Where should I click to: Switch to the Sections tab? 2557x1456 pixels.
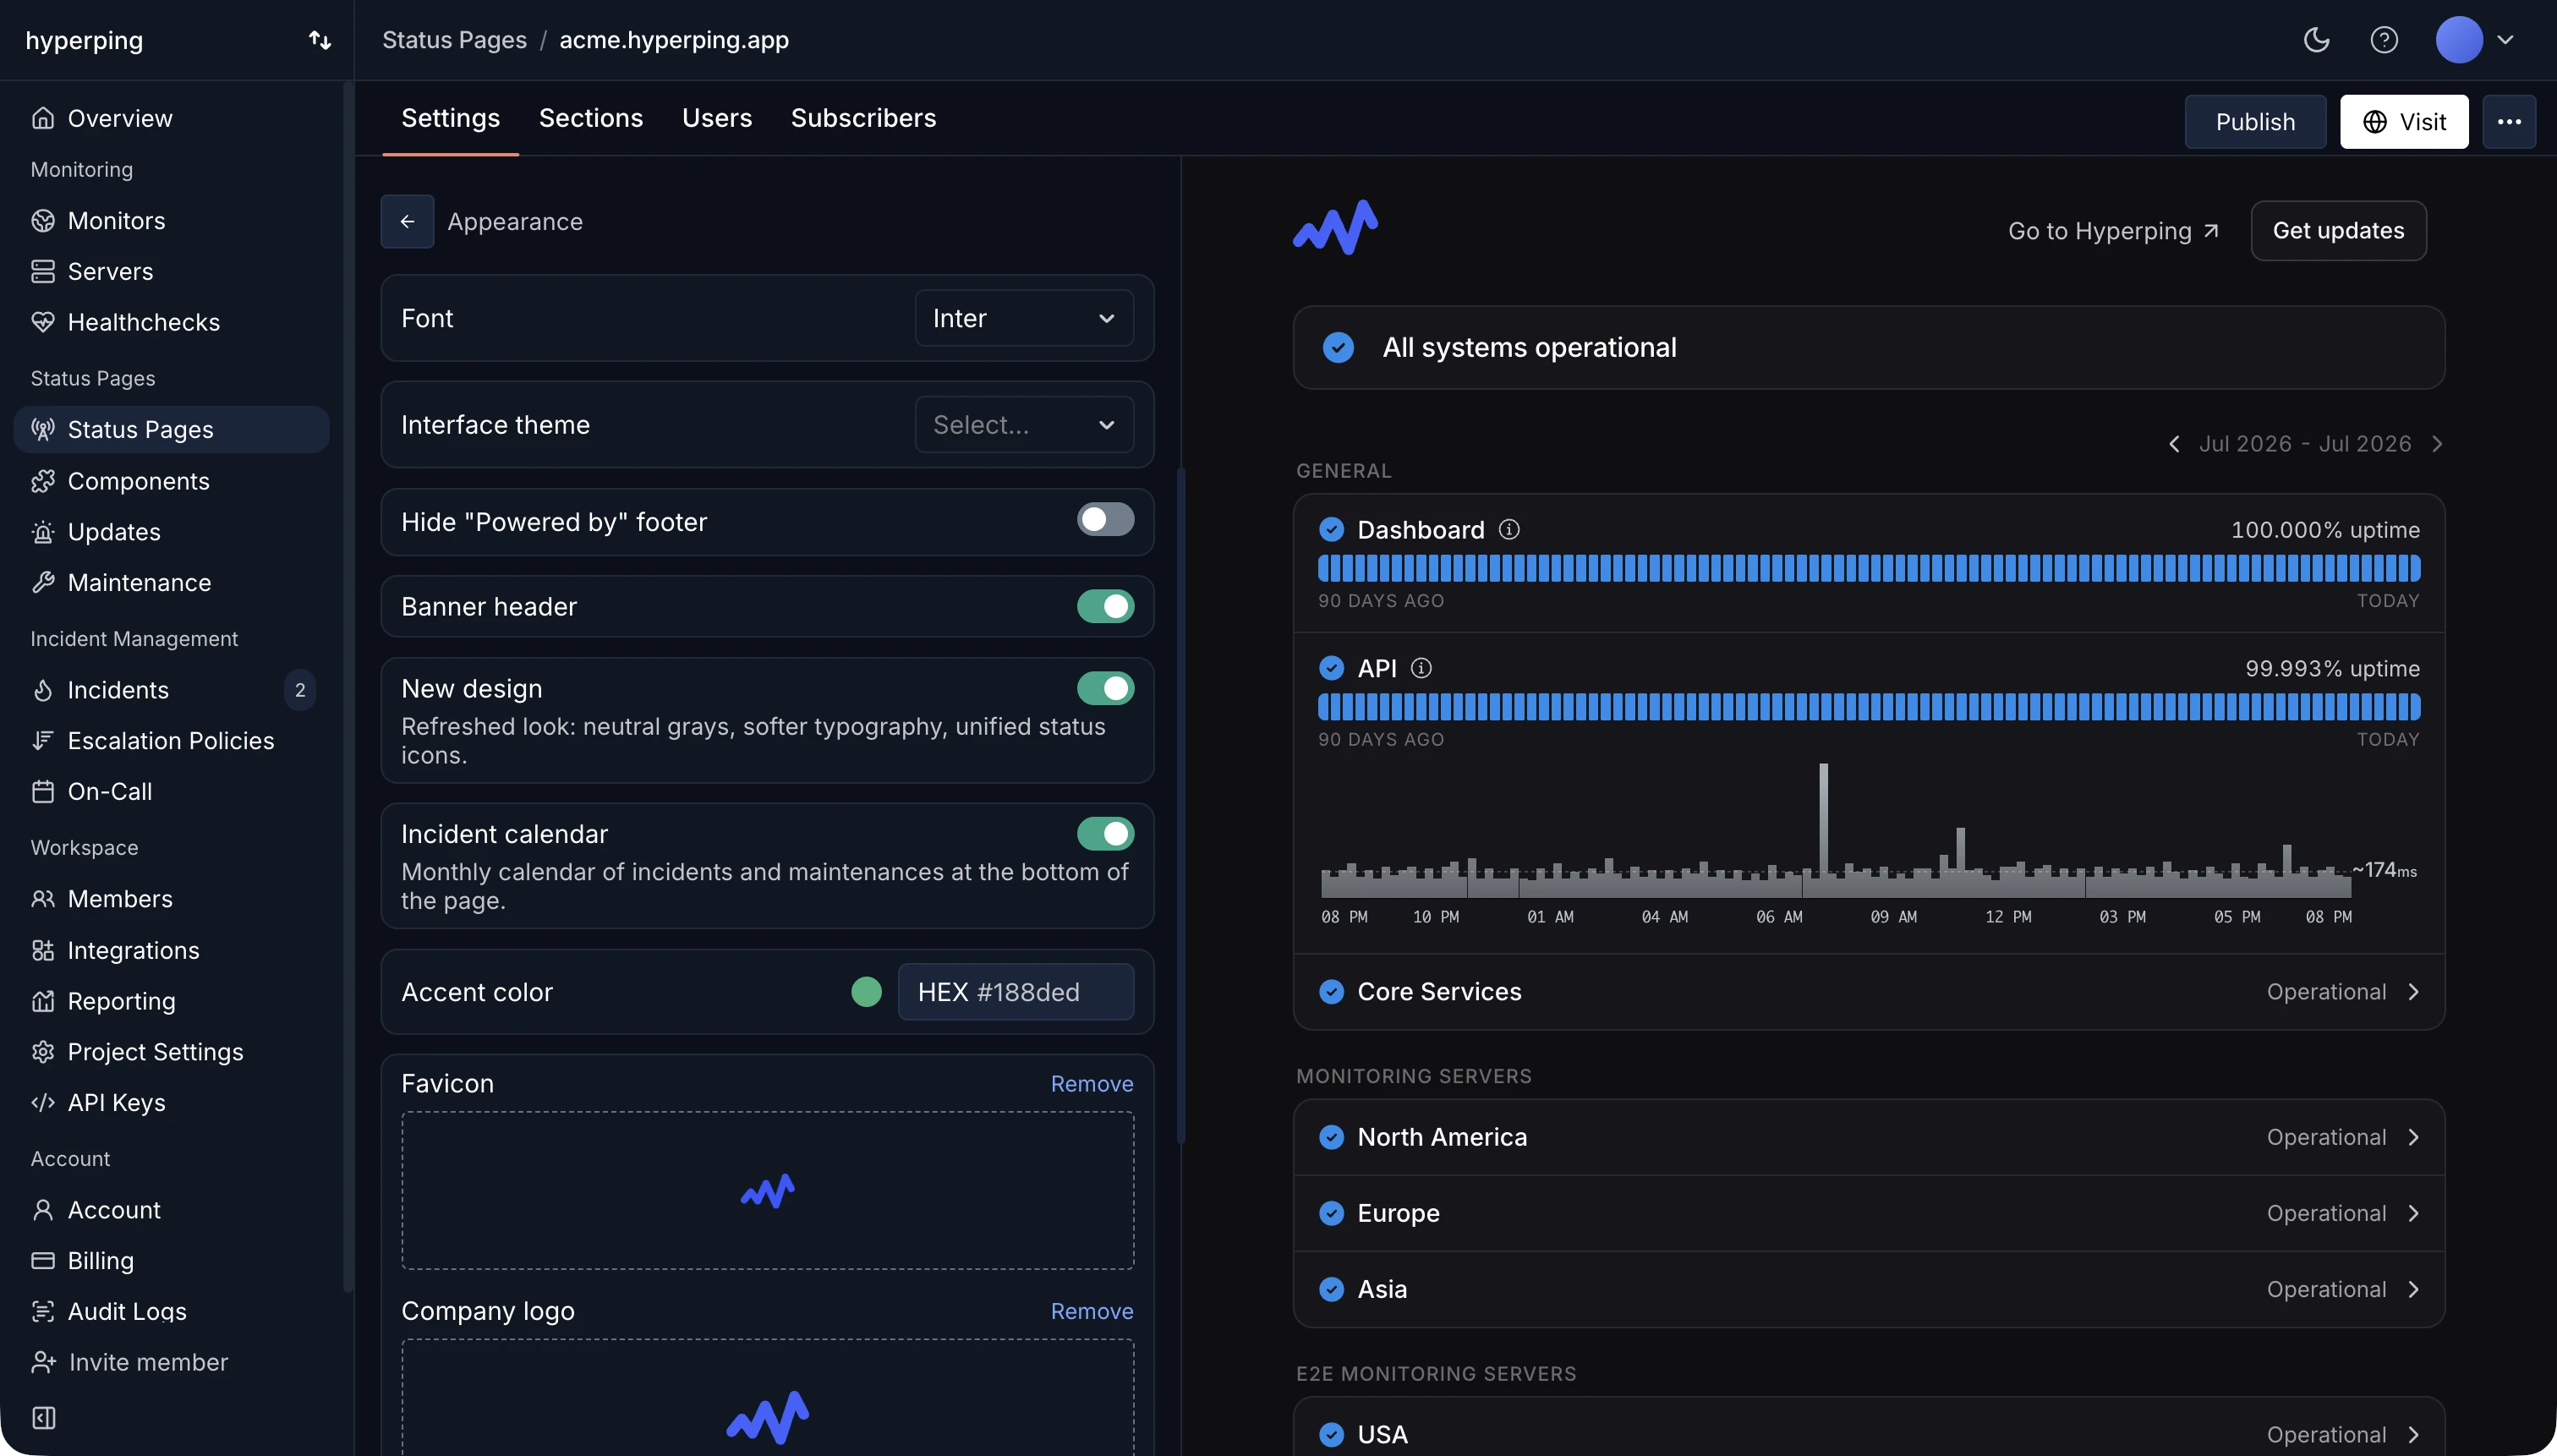coord(591,118)
